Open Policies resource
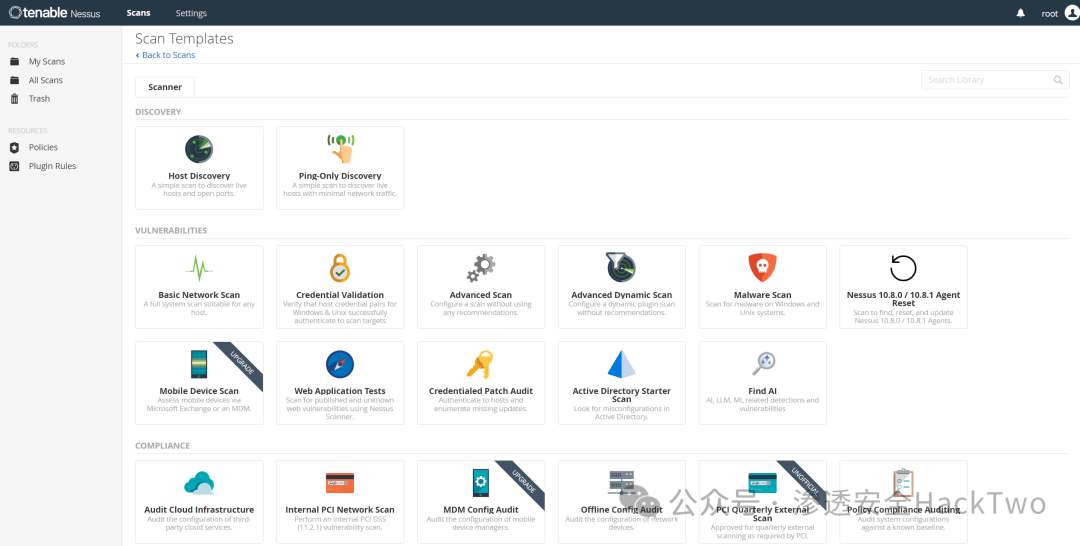The height and width of the screenshot is (546, 1080). click(x=43, y=147)
